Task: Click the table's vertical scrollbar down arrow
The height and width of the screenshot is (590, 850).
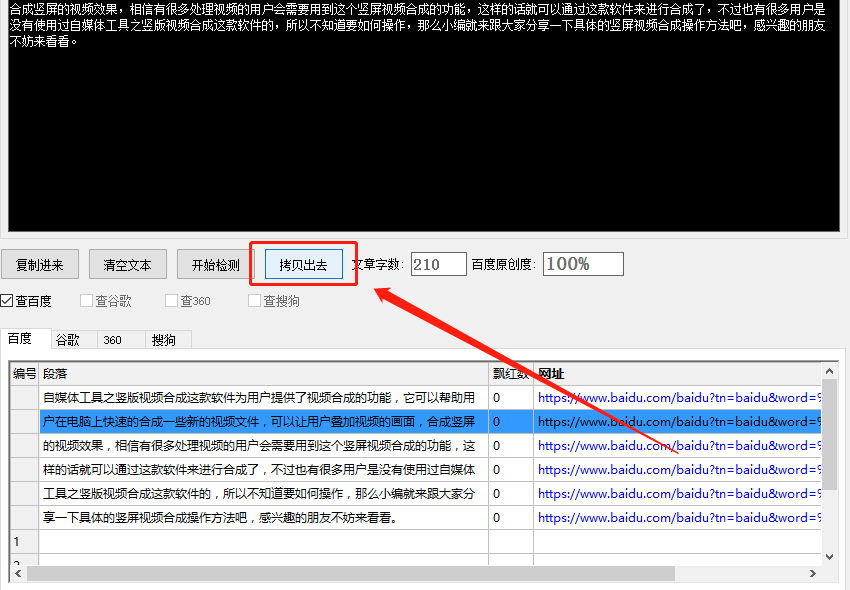Action: (829, 556)
